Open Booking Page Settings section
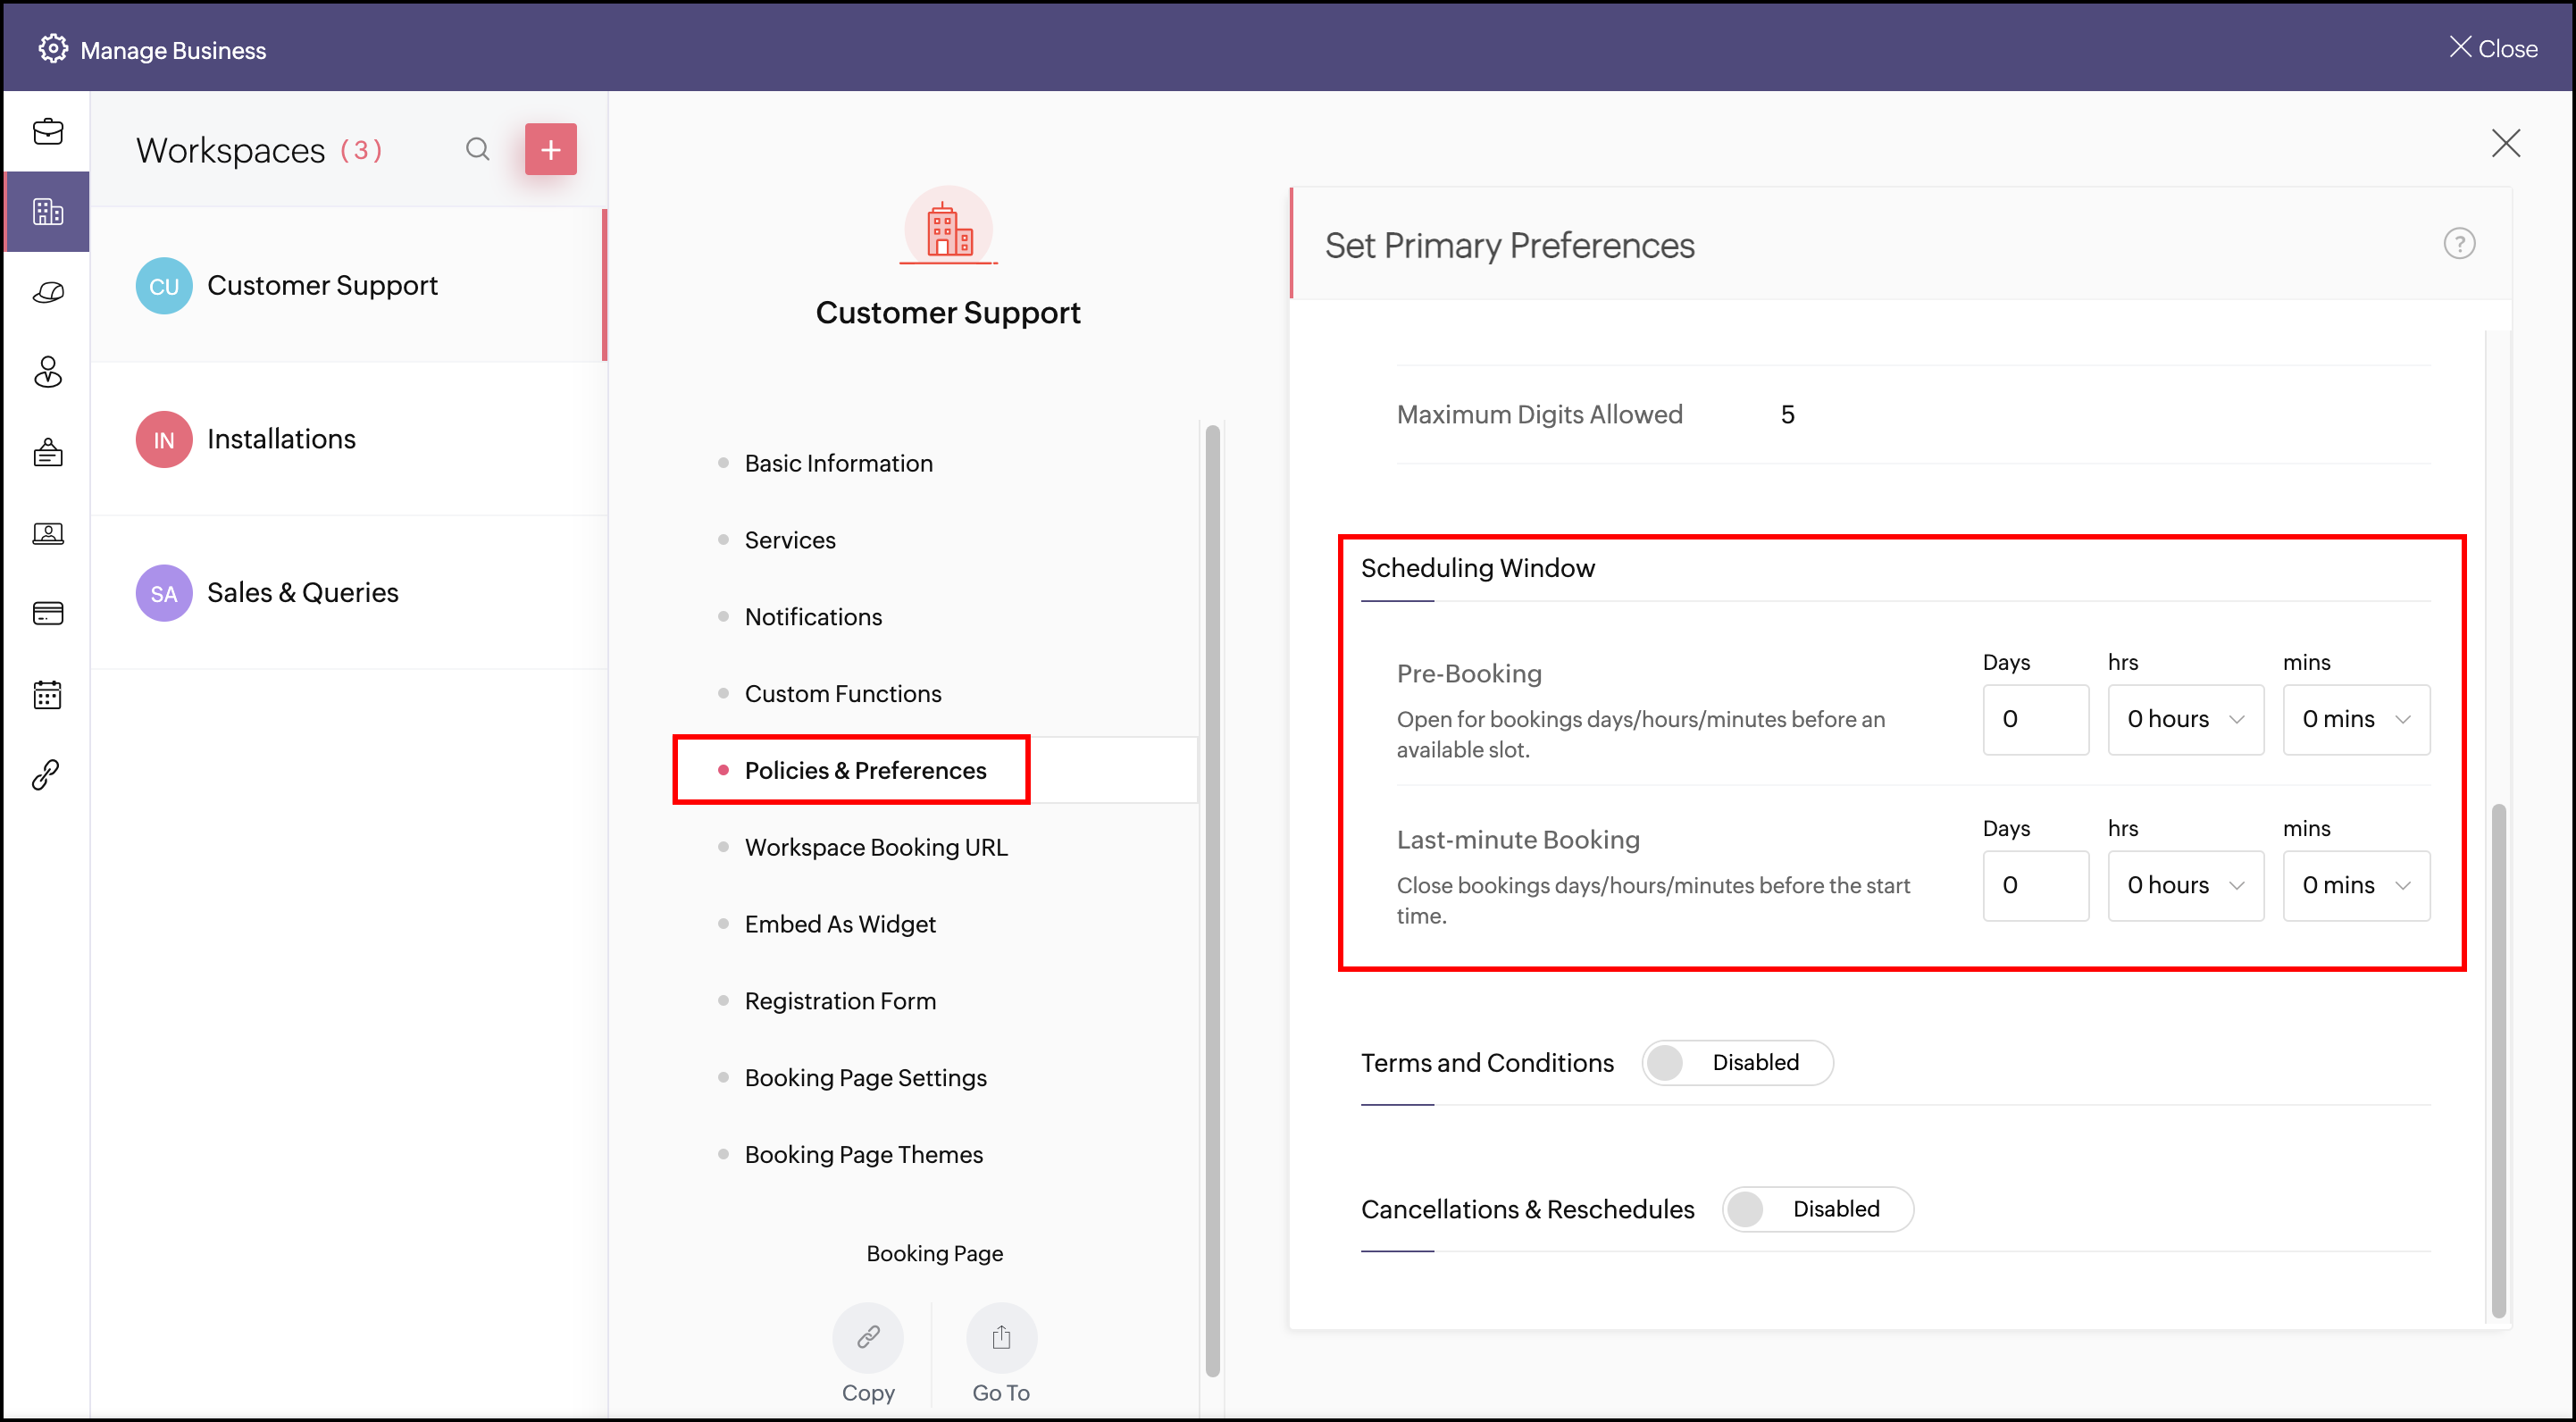Image resolution: width=2576 pixels, height=1422 pixels. (x=865, y=1077)
